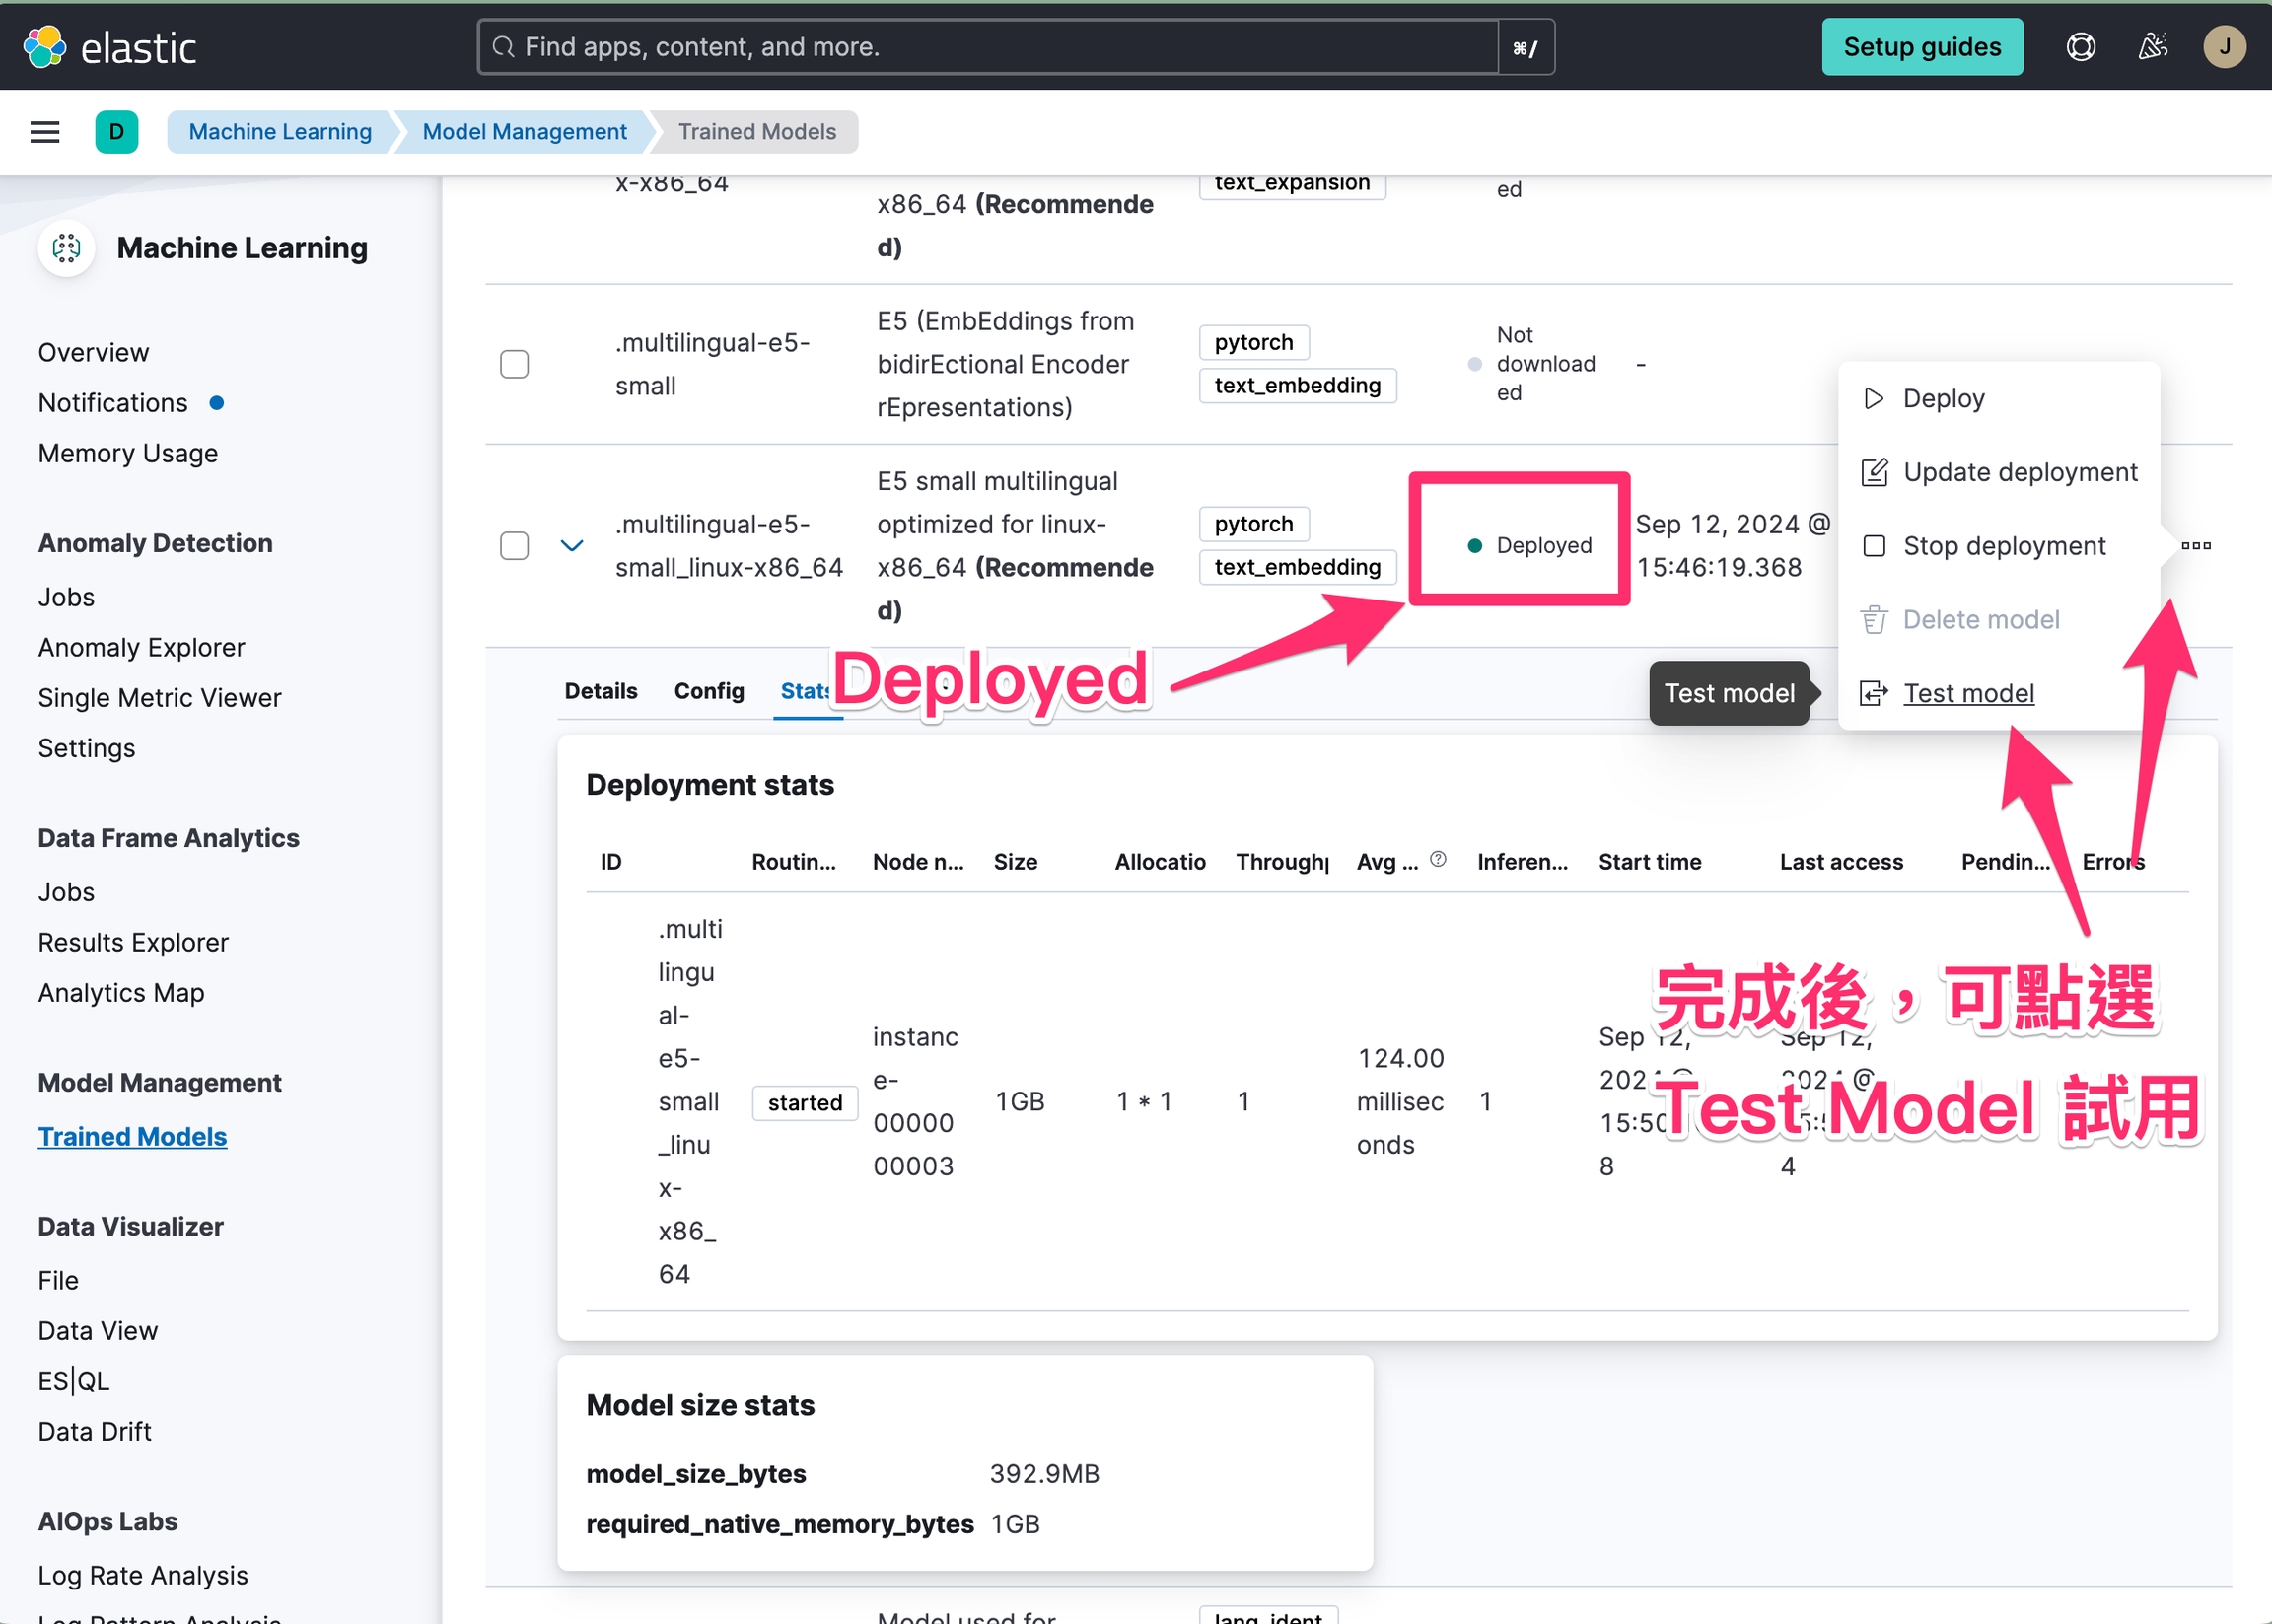Click the Machine Learning breadcrumb
The width and height of the screenshot is (2272, 1624).
pos(280,132)
